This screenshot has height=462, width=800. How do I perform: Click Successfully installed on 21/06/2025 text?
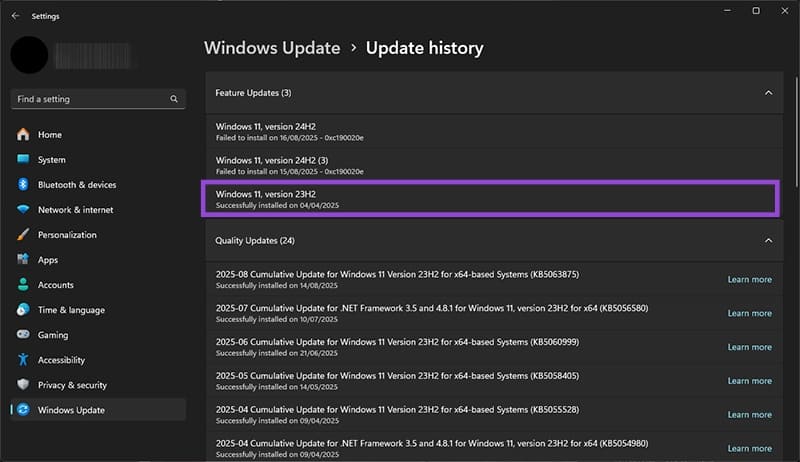point(277,353)
